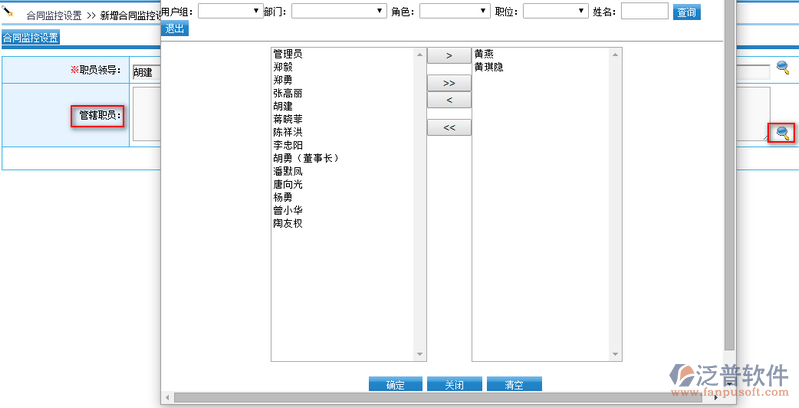Select 管理员 in the left list
This screenshot has width=799, height=408.
[x=289, y=54]
